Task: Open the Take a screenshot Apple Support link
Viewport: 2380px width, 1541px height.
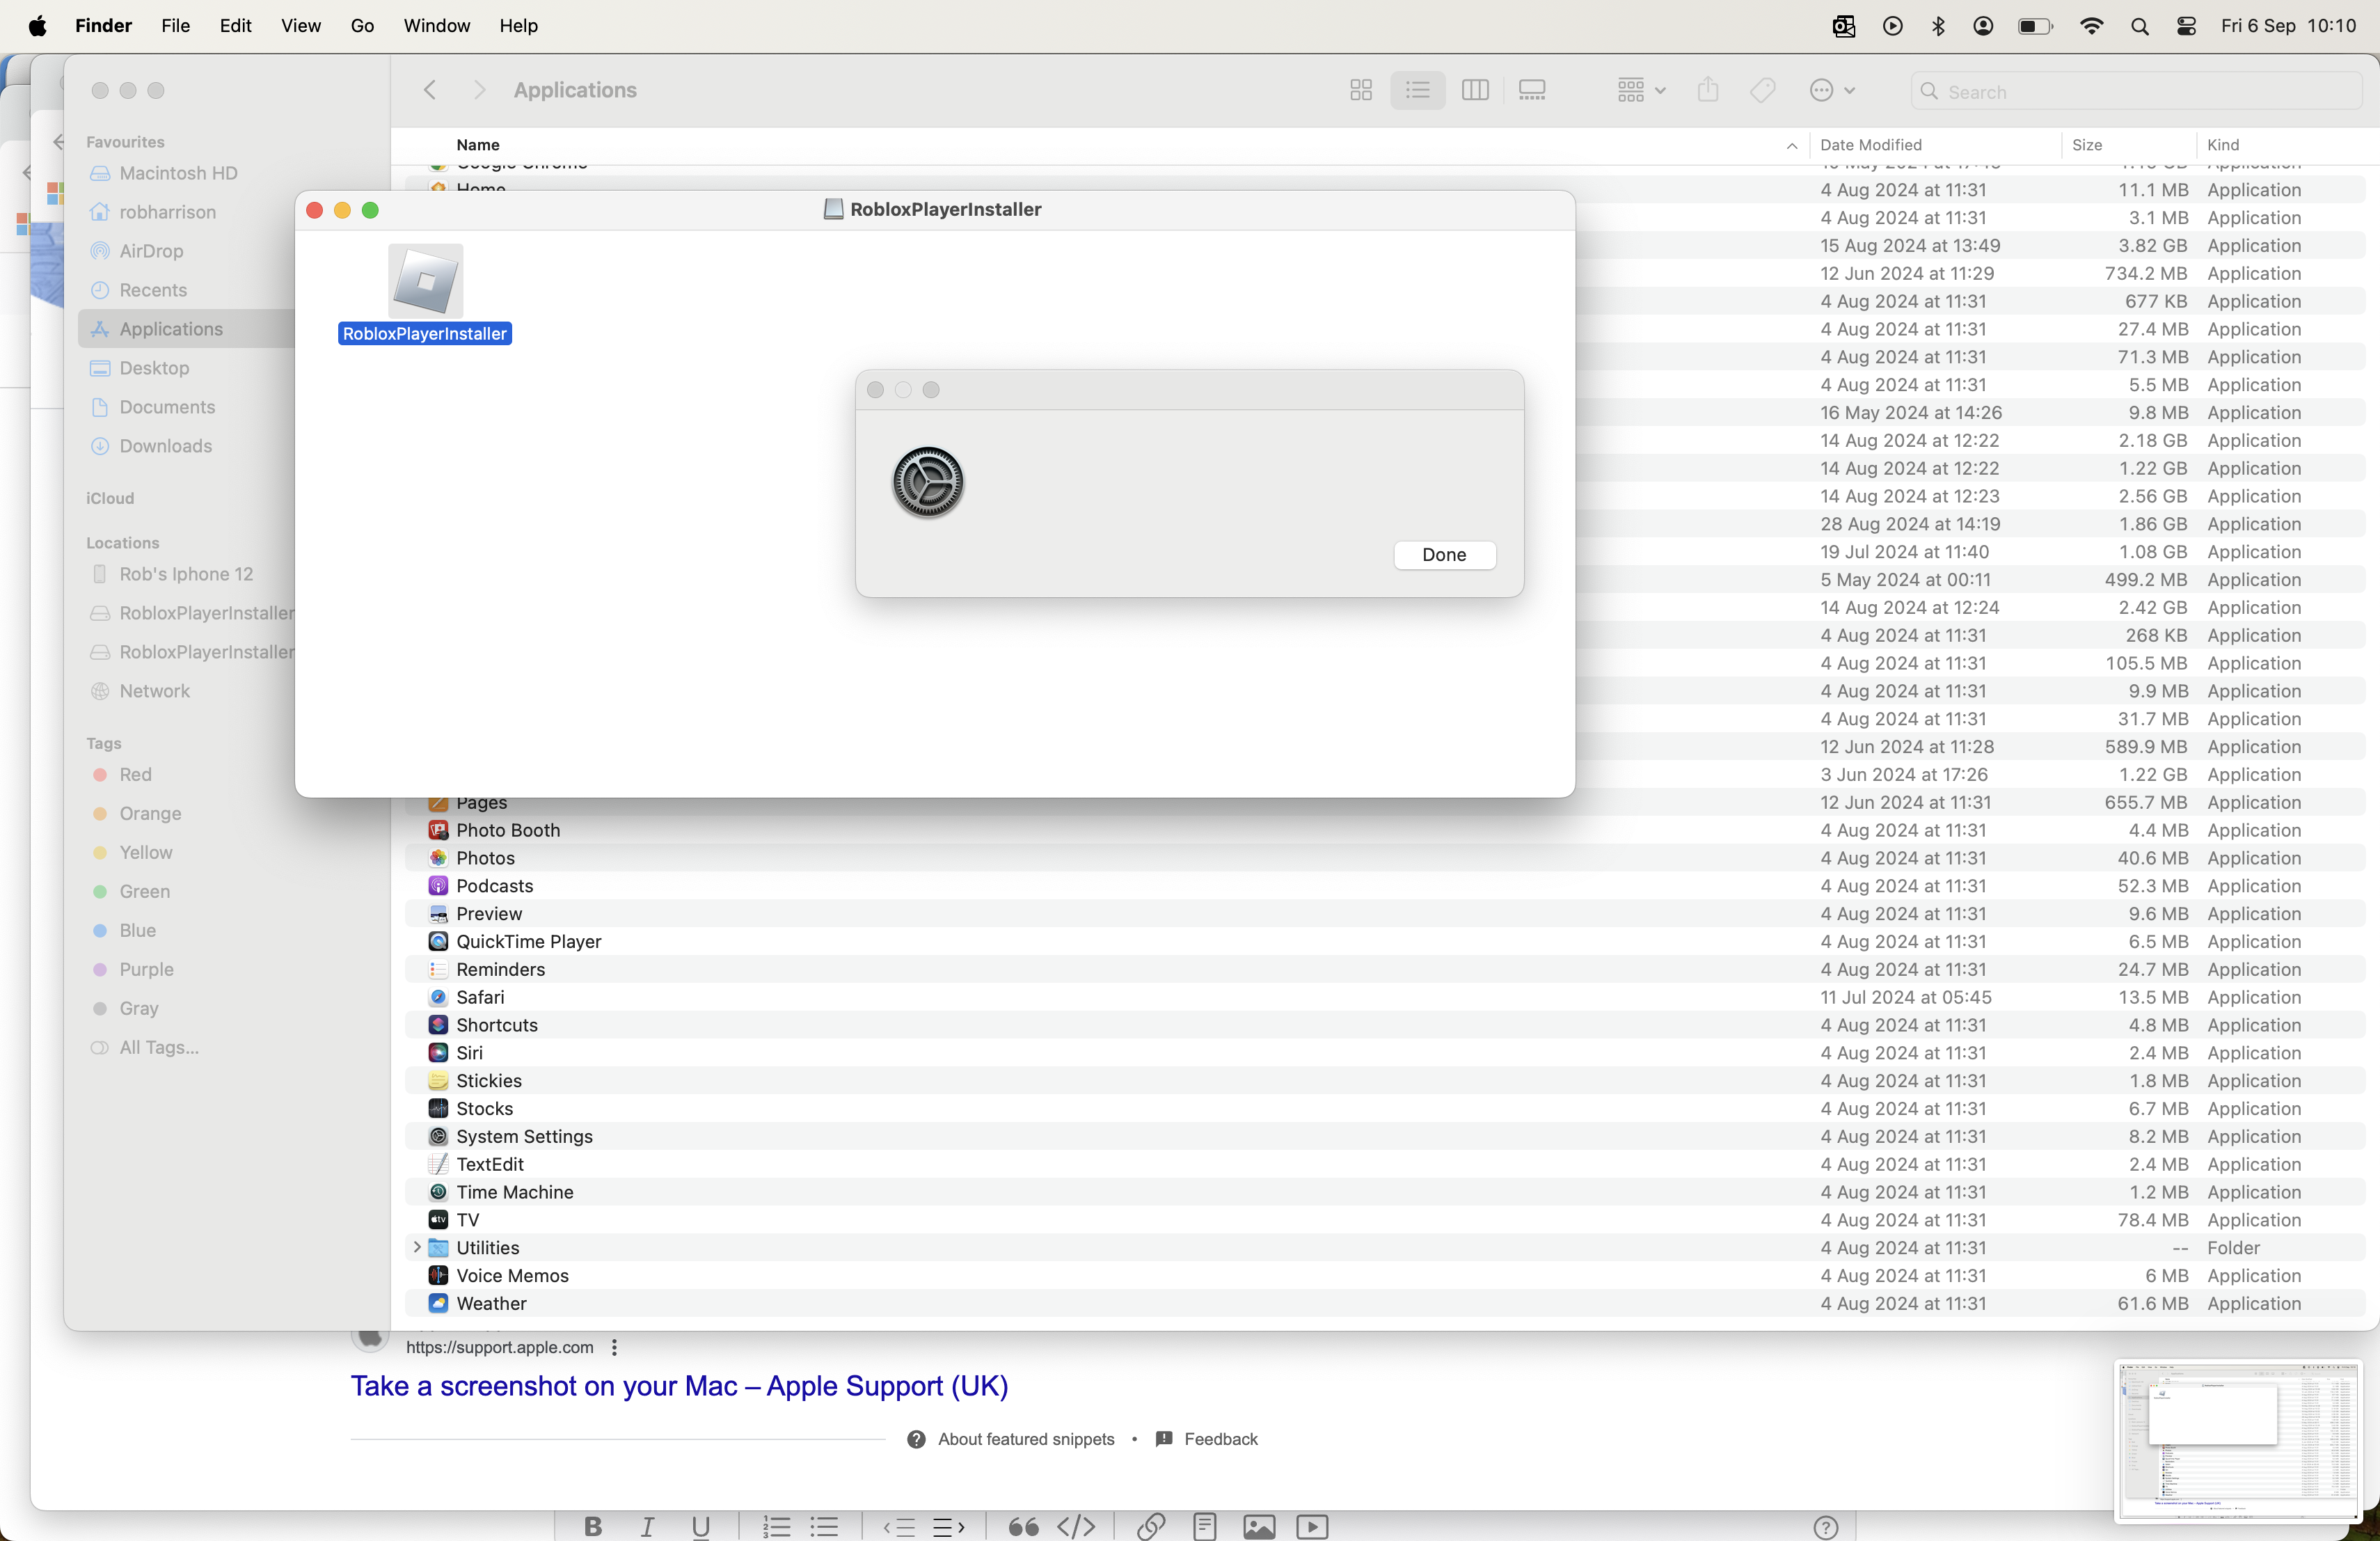Action: click(x=679, y=1386)
